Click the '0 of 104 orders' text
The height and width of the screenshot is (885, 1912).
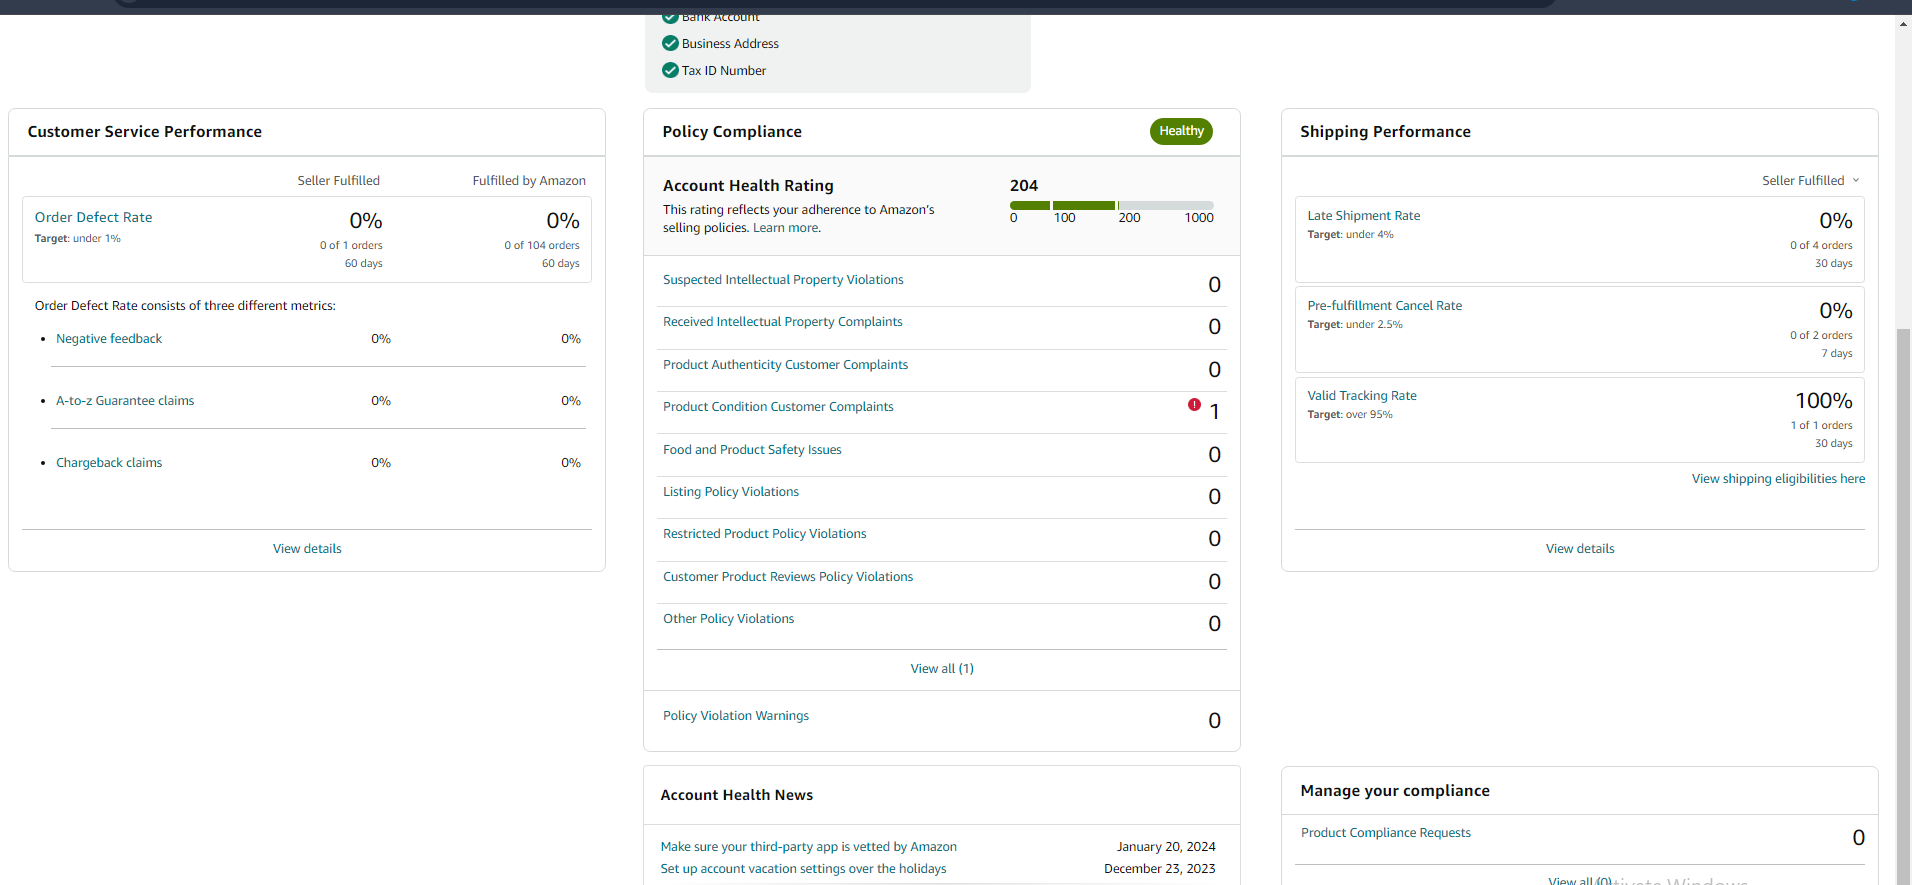pyautogui.click(x=542, y=245)
